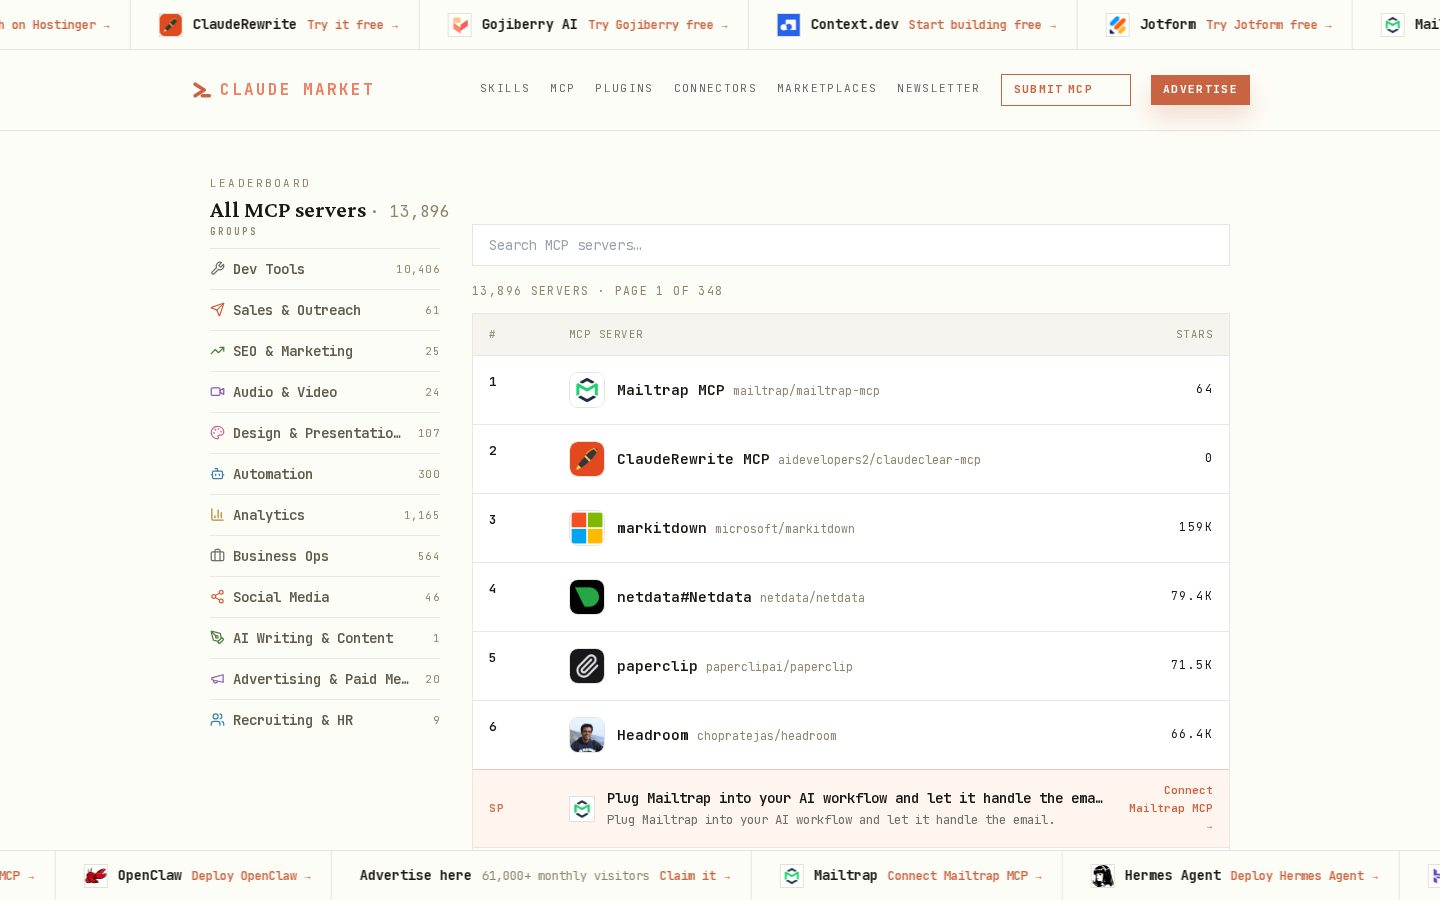Click the OpenClaw icon in bottom ad bar
This screenshot has height=900, width=1440.
pyautogui.click(x=96, y=876)
